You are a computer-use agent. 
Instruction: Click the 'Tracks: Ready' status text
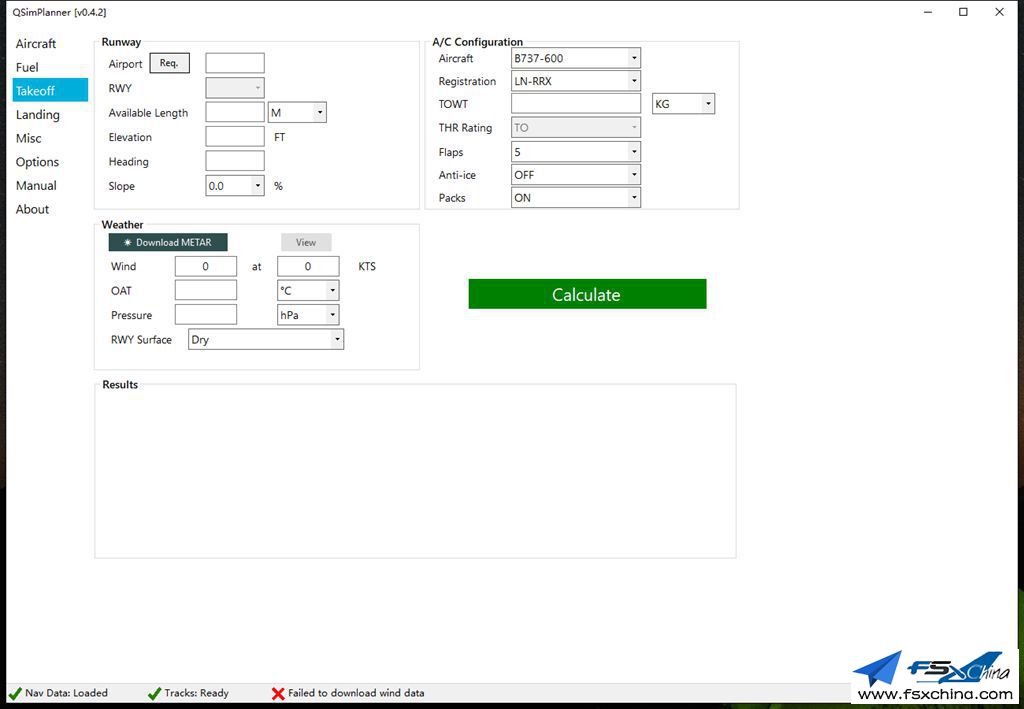coord(197,693)
